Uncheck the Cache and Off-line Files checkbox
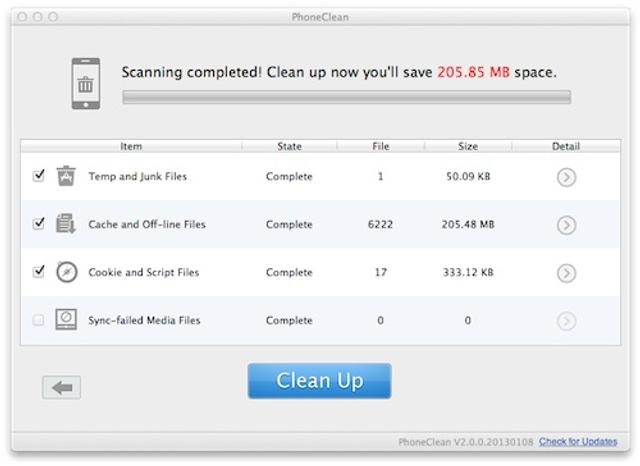Image resolution: width=640 pixels, height=466 pixels. 39,224
